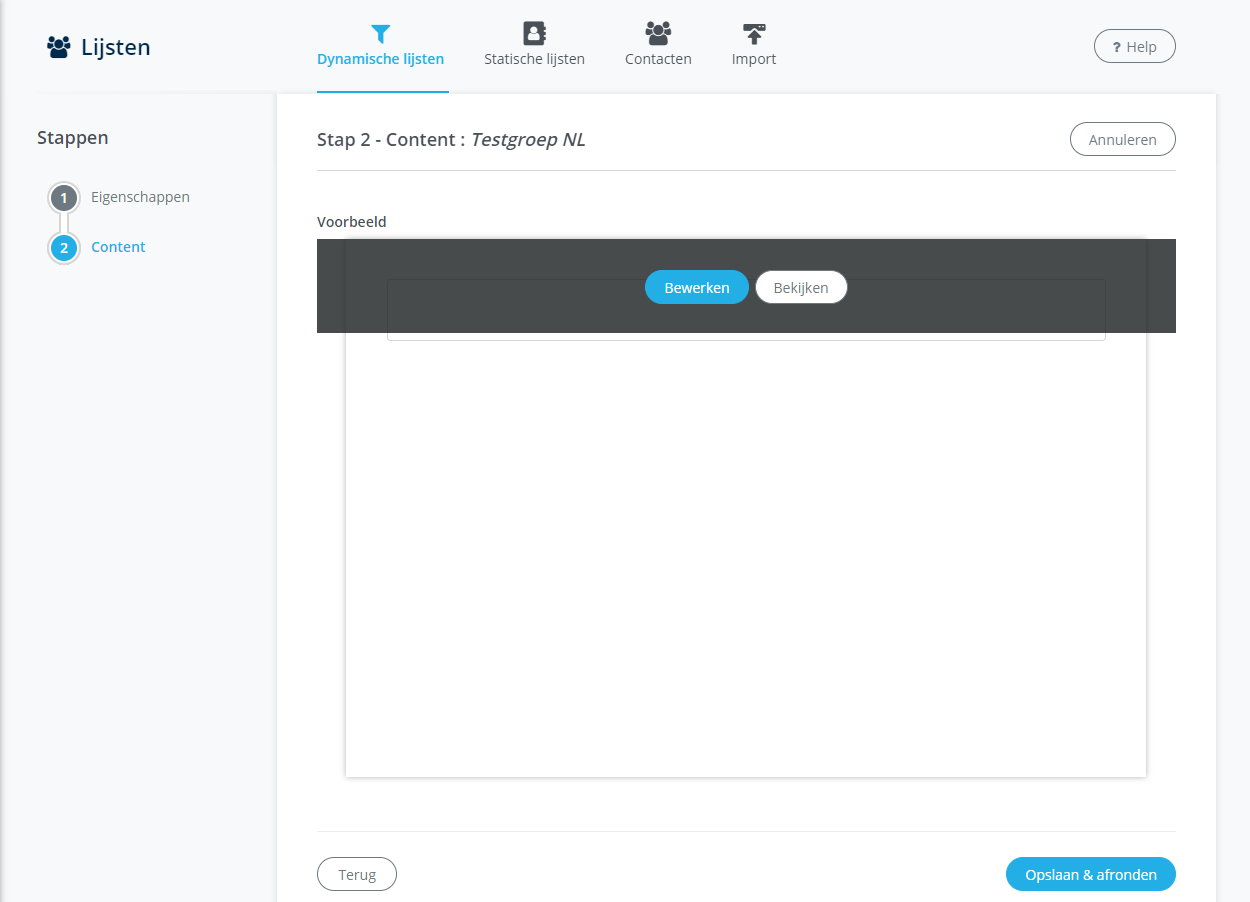
Task: Open the Help button
Action: 1135,47
